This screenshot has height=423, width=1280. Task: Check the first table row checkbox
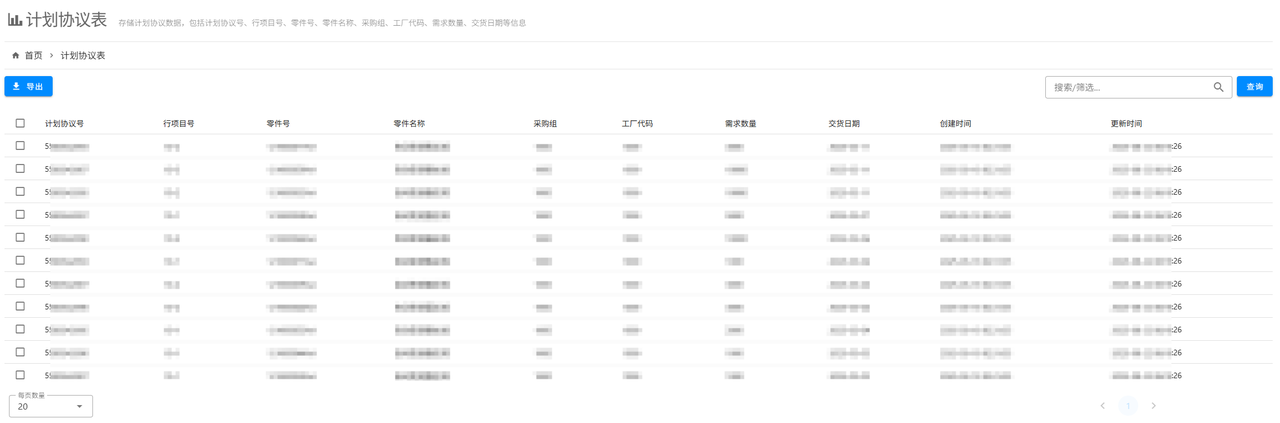click(x=20, y=146)
